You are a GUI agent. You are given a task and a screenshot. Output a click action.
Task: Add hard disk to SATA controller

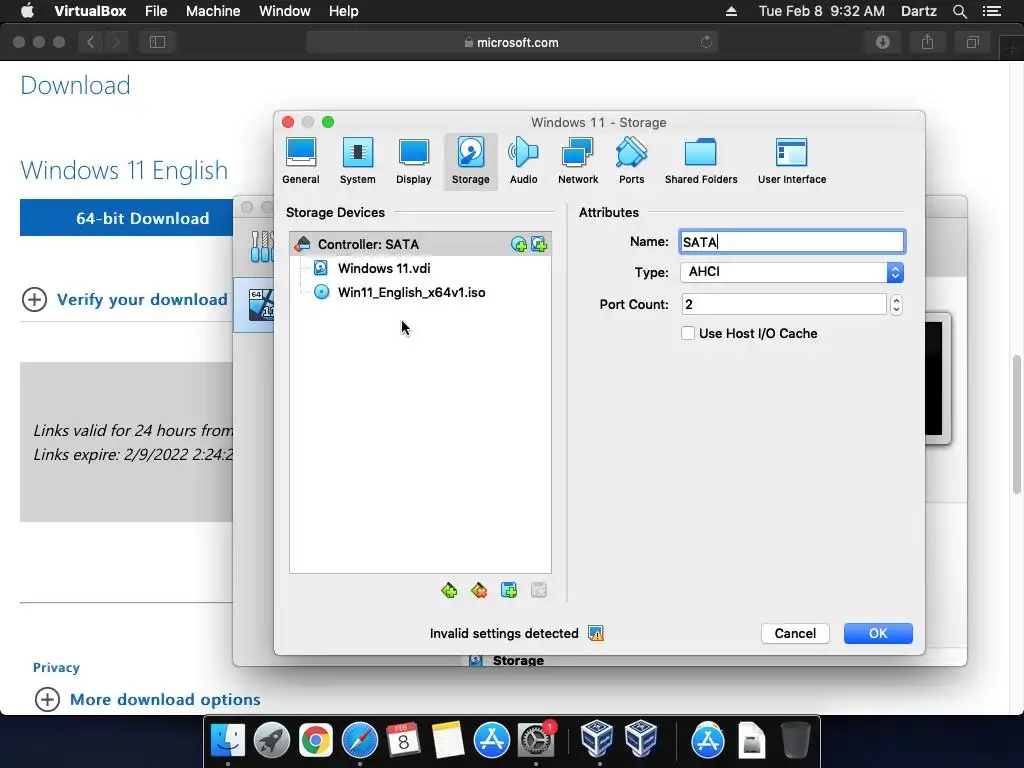[x=539, y=244]
